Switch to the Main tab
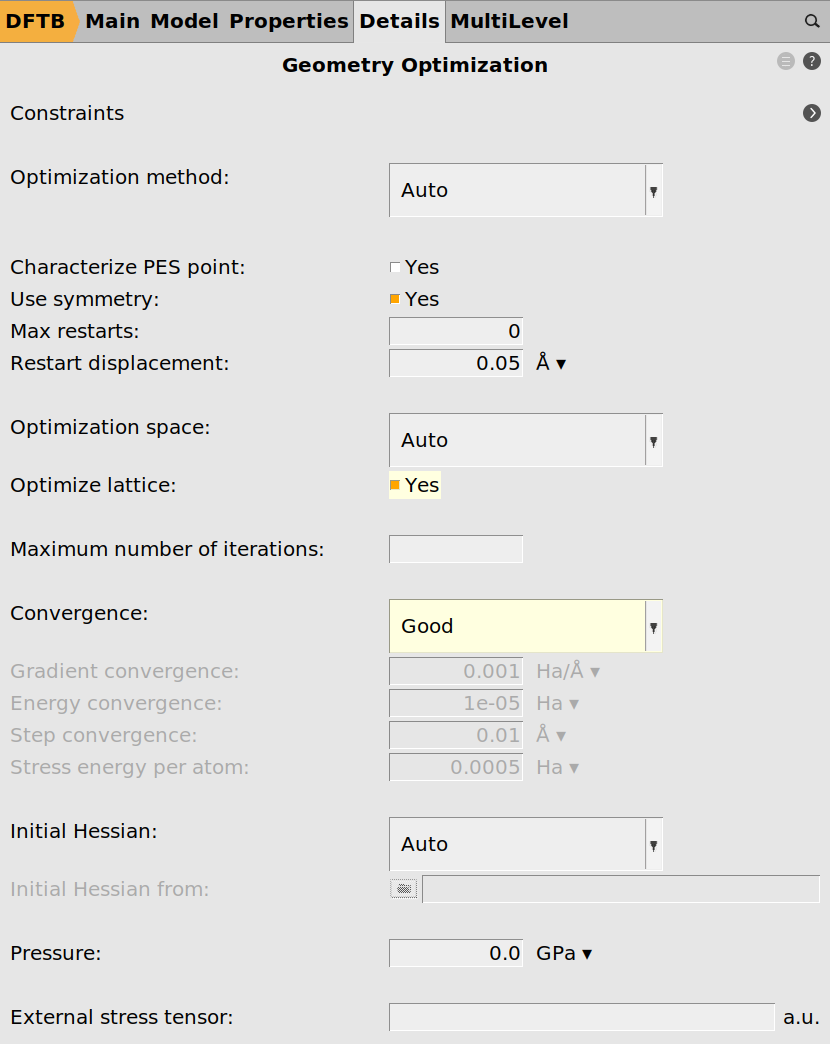The width and height of the screenshot is (830, 1044). click(x=112, y=21)
